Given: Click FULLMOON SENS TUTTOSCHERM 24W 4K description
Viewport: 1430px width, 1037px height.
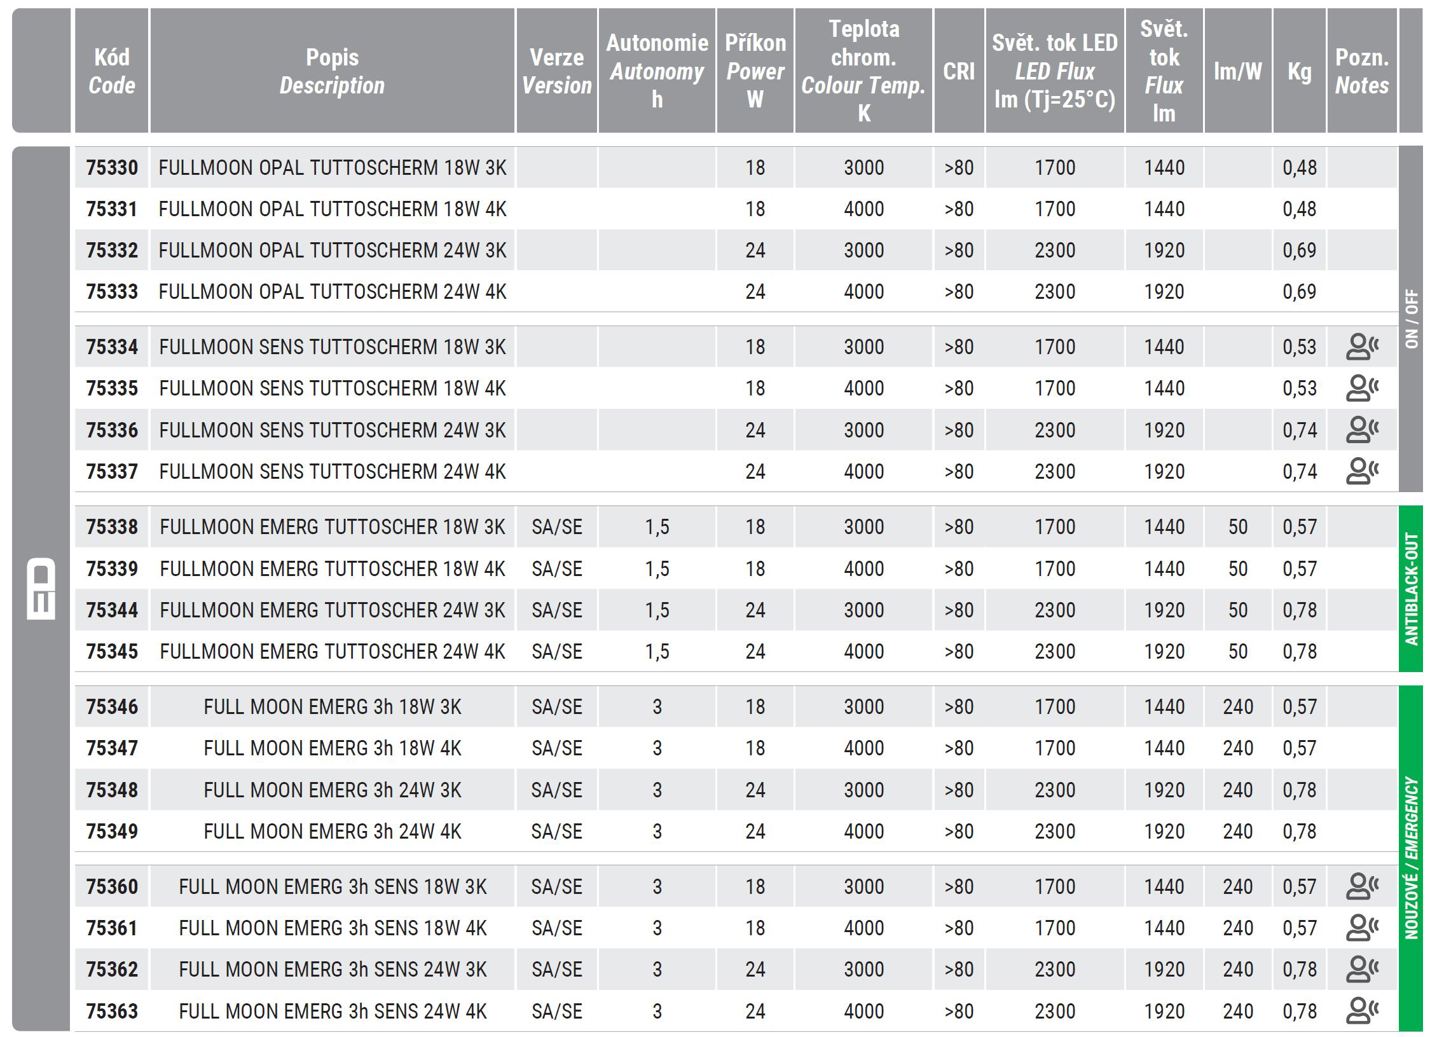Looking at the screenshot, I should 333,471.
